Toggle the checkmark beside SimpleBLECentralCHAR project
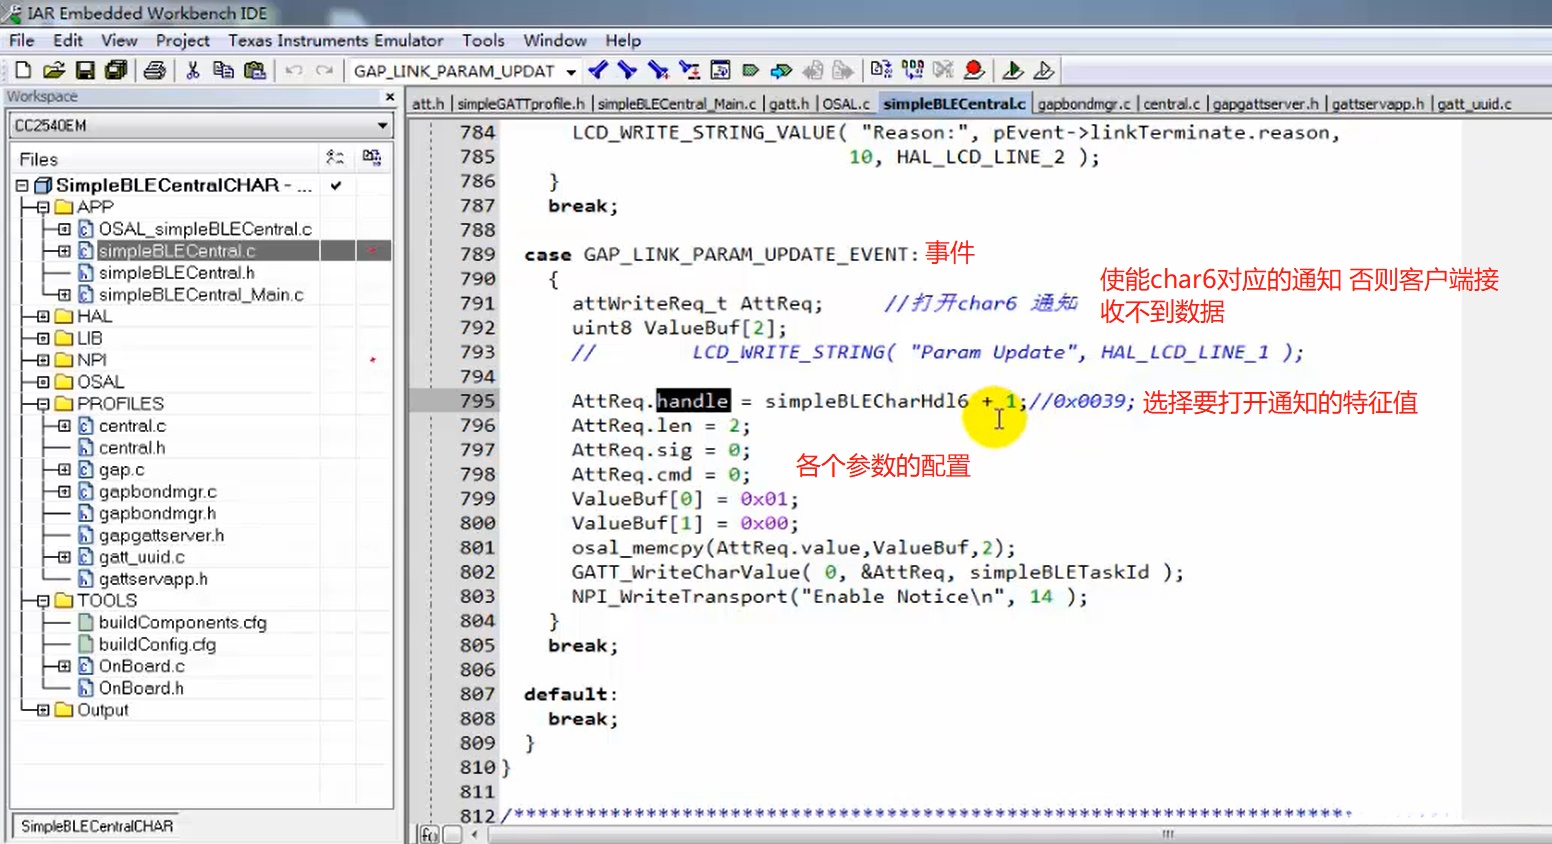This screenshot has height=844, width=1552. coord(336,185)
